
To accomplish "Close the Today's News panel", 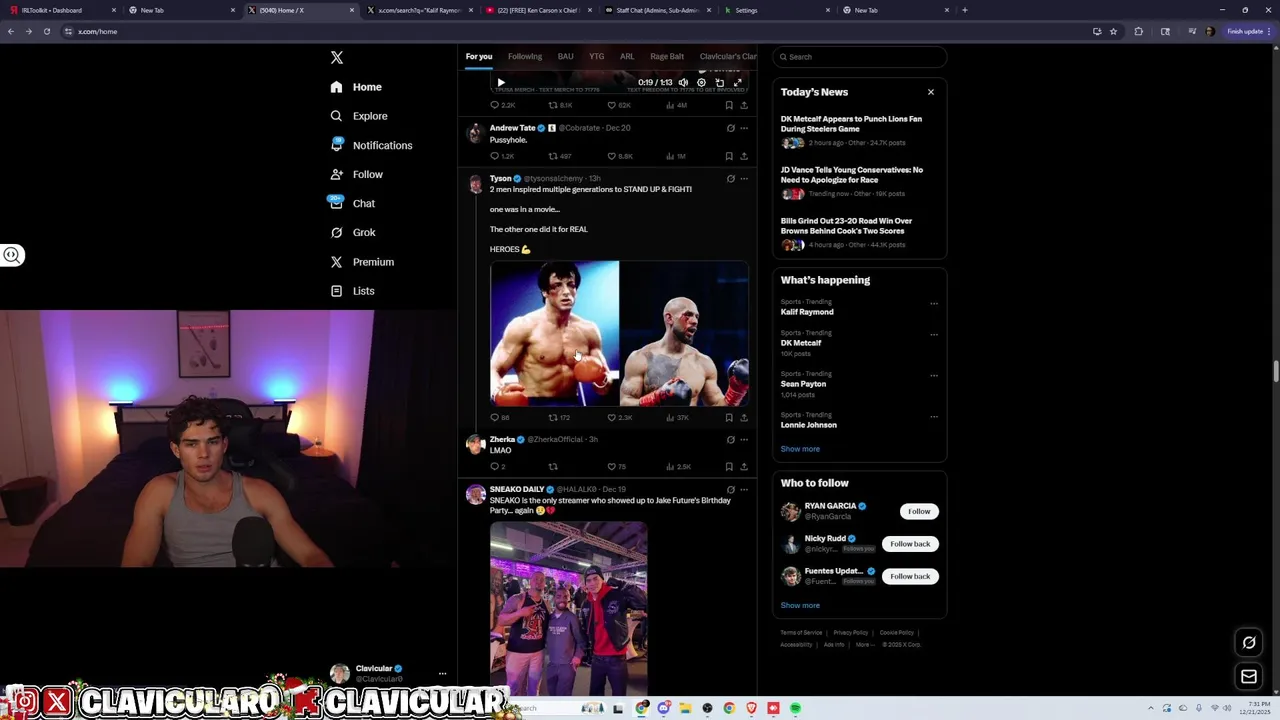I will 930,92.
